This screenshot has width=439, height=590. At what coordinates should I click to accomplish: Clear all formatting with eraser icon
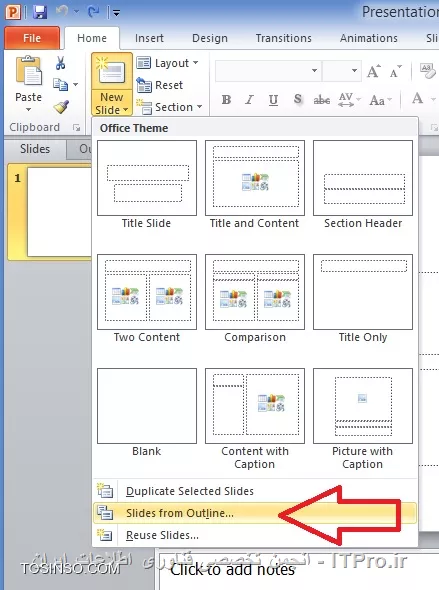[428, 70]
